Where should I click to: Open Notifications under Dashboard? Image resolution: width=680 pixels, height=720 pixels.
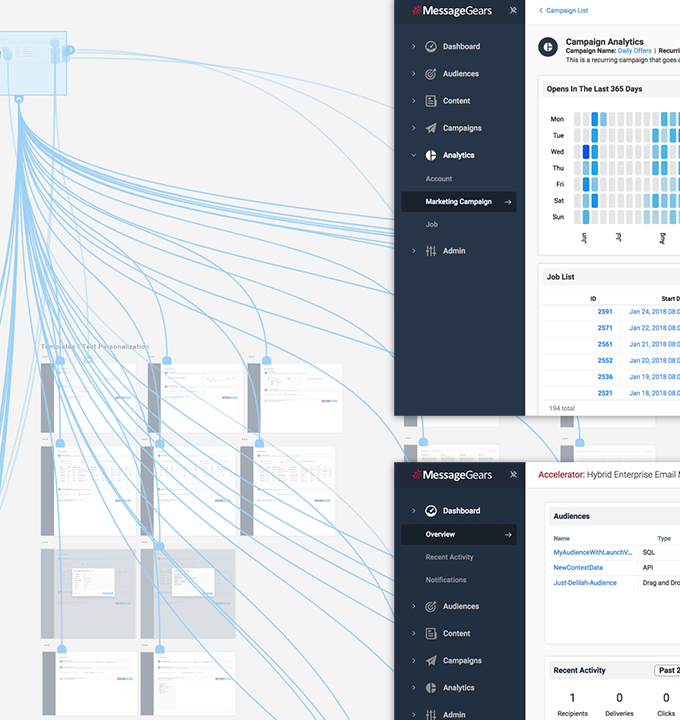point(446,580)
